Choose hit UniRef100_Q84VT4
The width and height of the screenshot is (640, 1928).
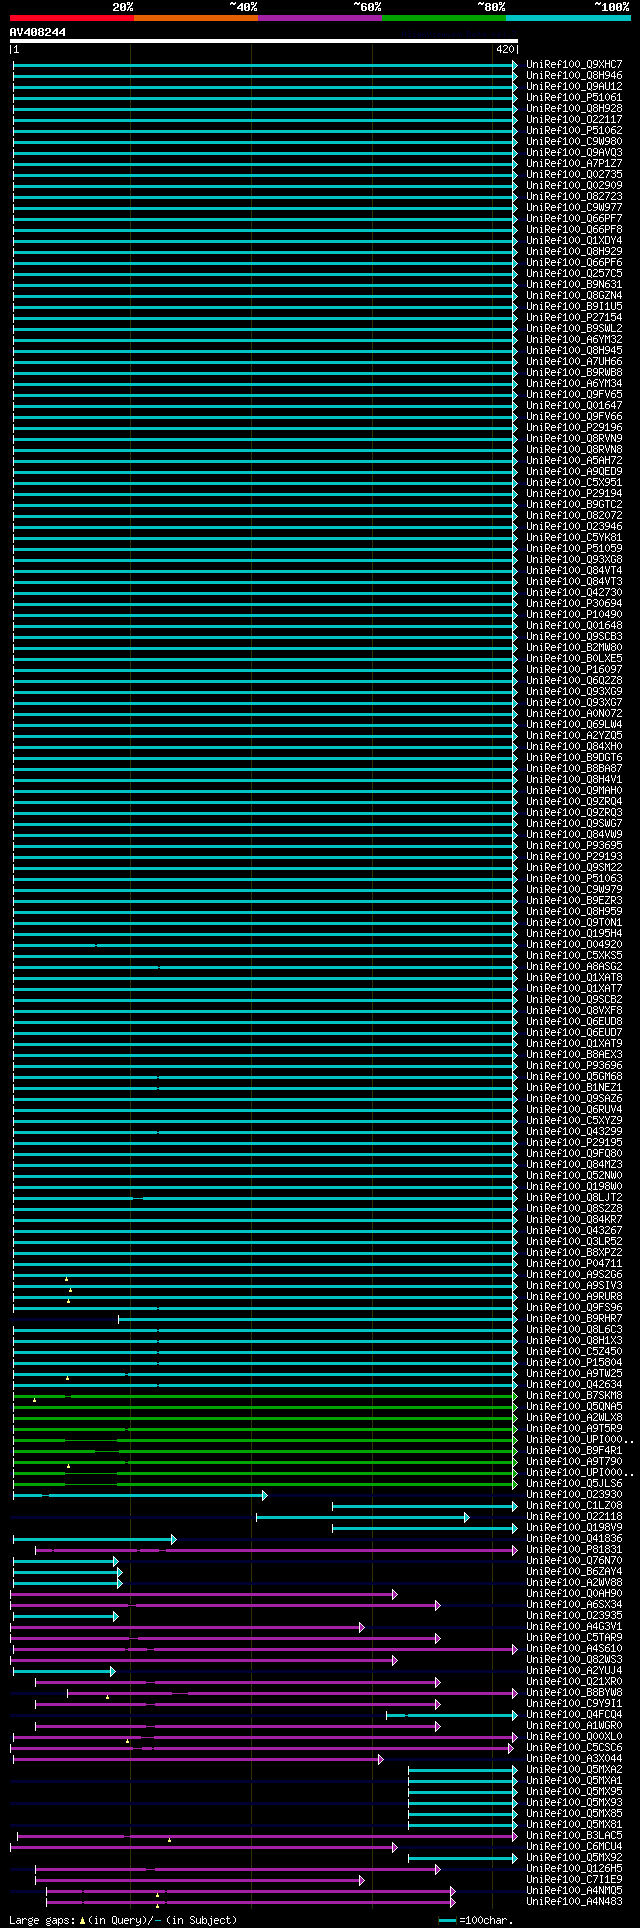(574, 571)
